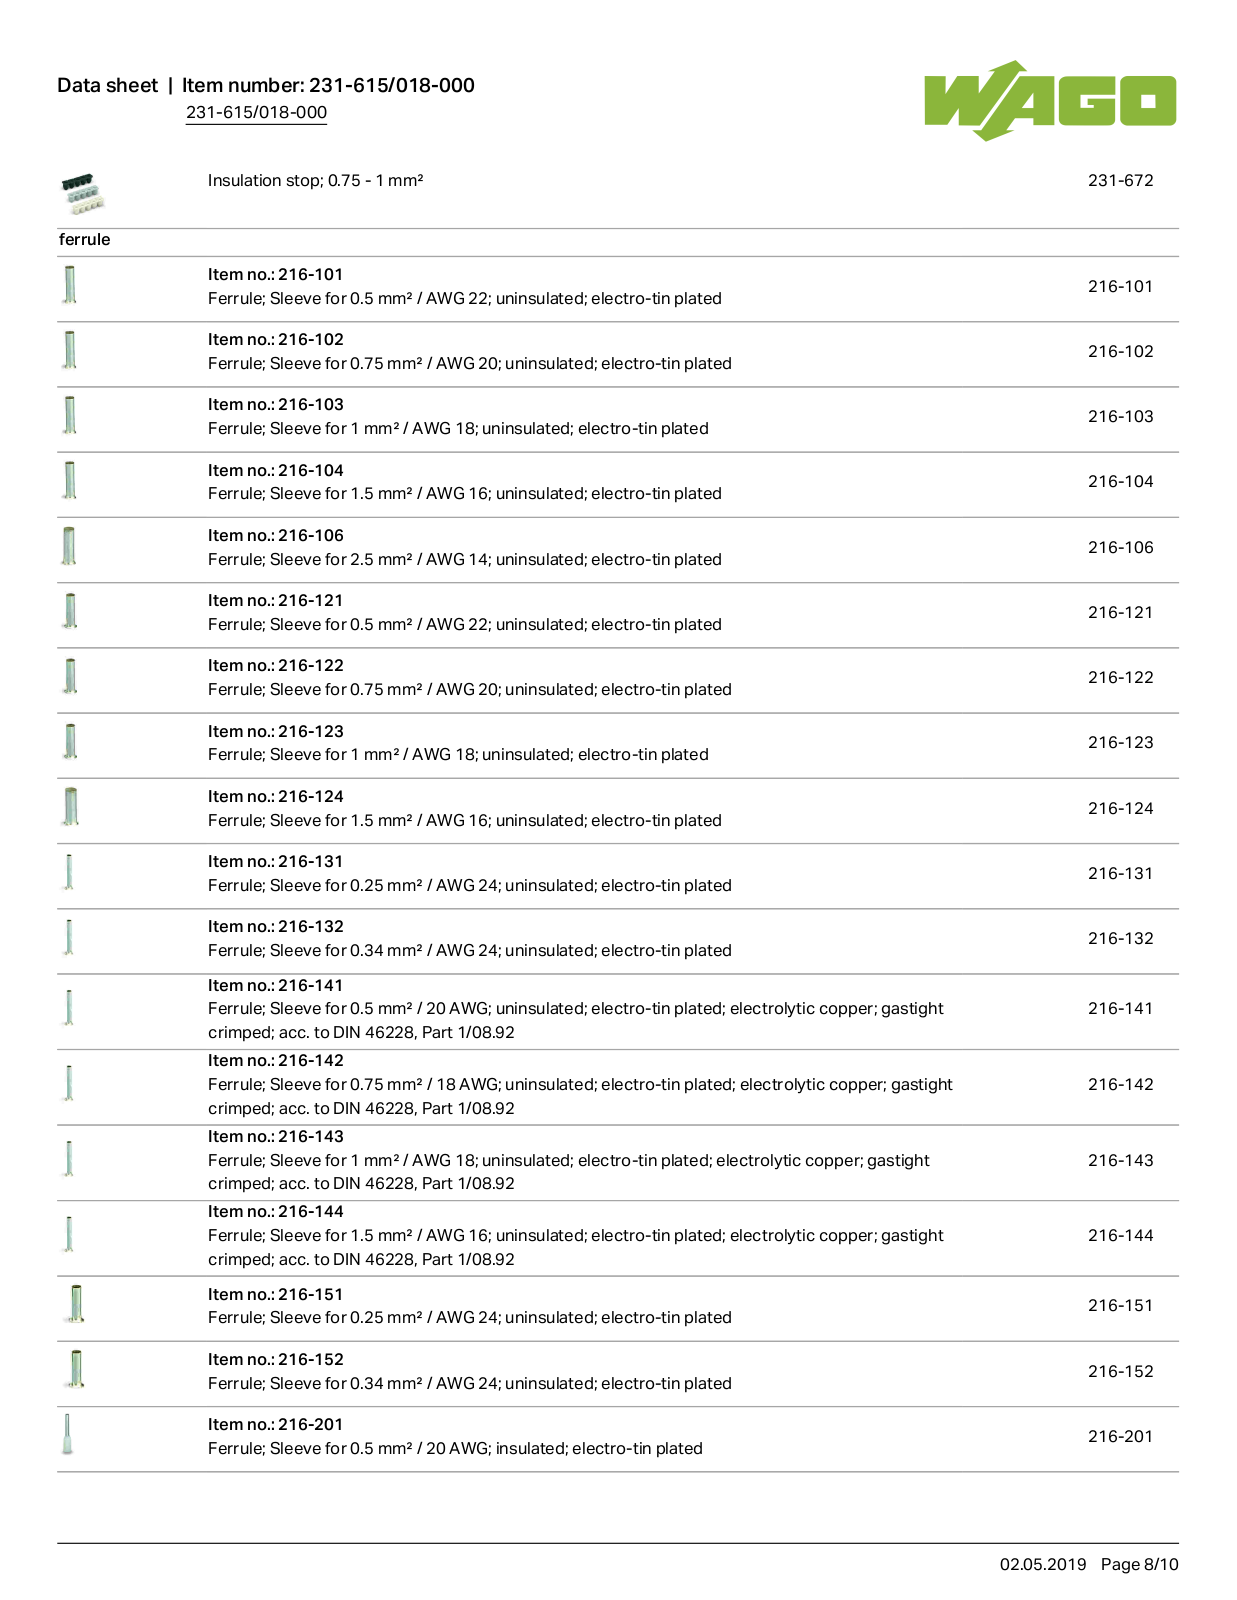Open item number 216-152 on the right

pyautogui.click(x=1120, y=1371)
